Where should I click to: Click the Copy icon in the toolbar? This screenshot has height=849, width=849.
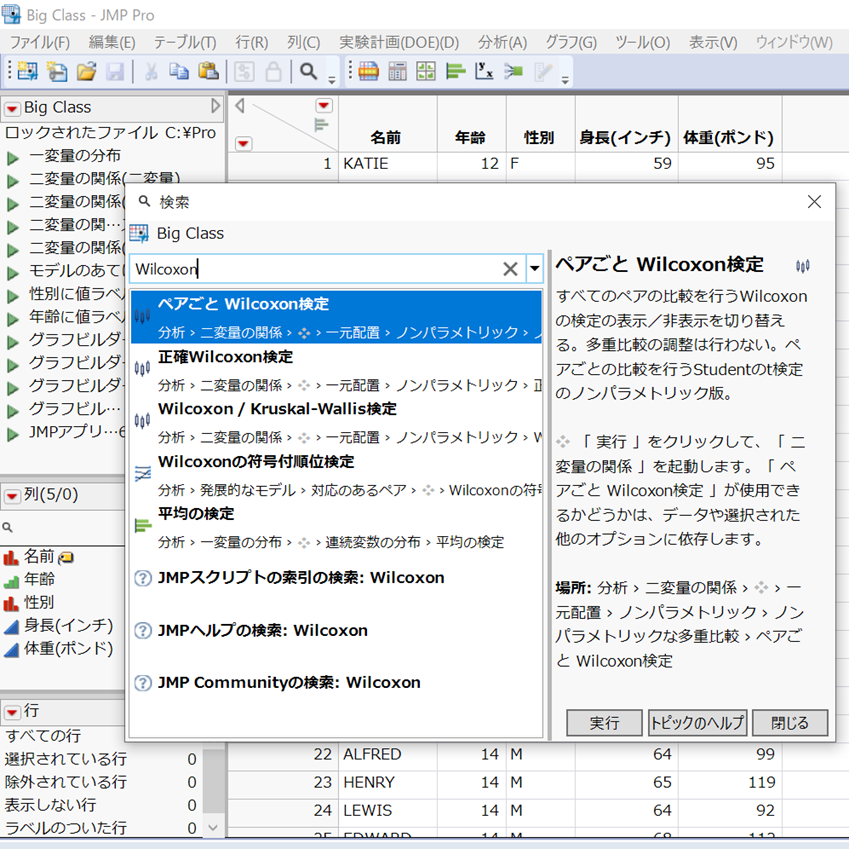[180, 71]
